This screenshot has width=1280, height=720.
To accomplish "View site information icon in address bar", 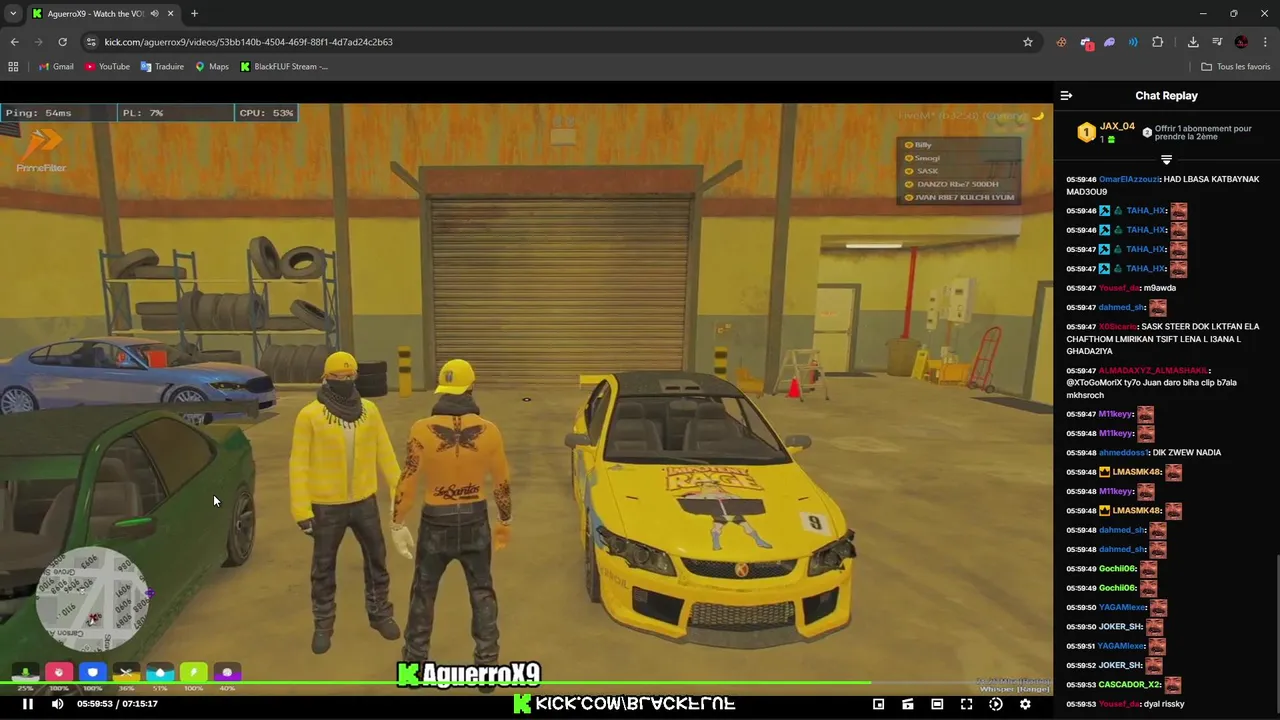I will click(x=91, y=42).
